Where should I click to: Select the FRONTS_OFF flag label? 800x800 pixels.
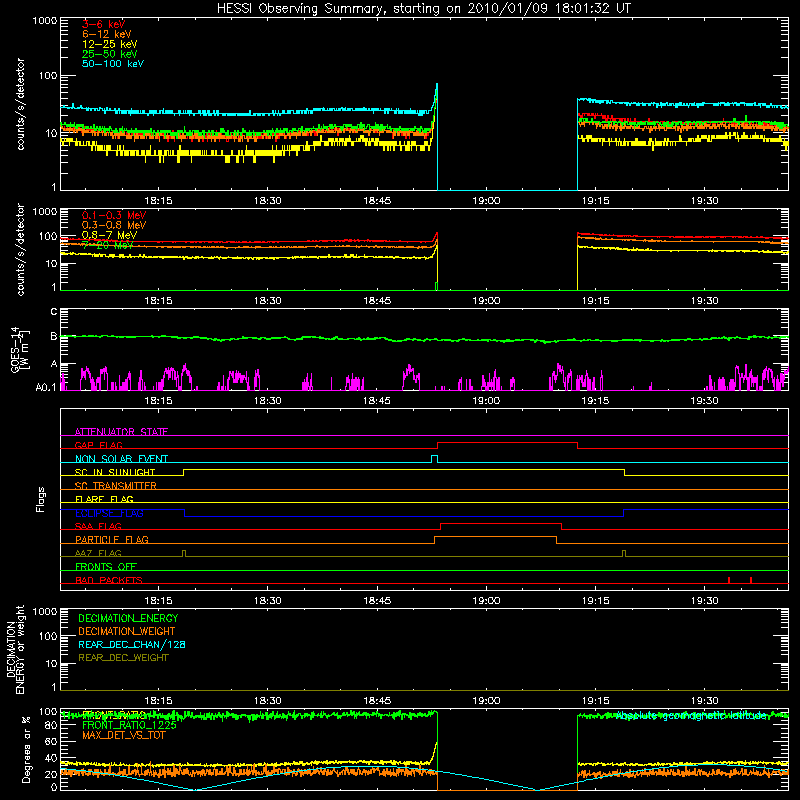pyautogui.click(x=106, y=566)
